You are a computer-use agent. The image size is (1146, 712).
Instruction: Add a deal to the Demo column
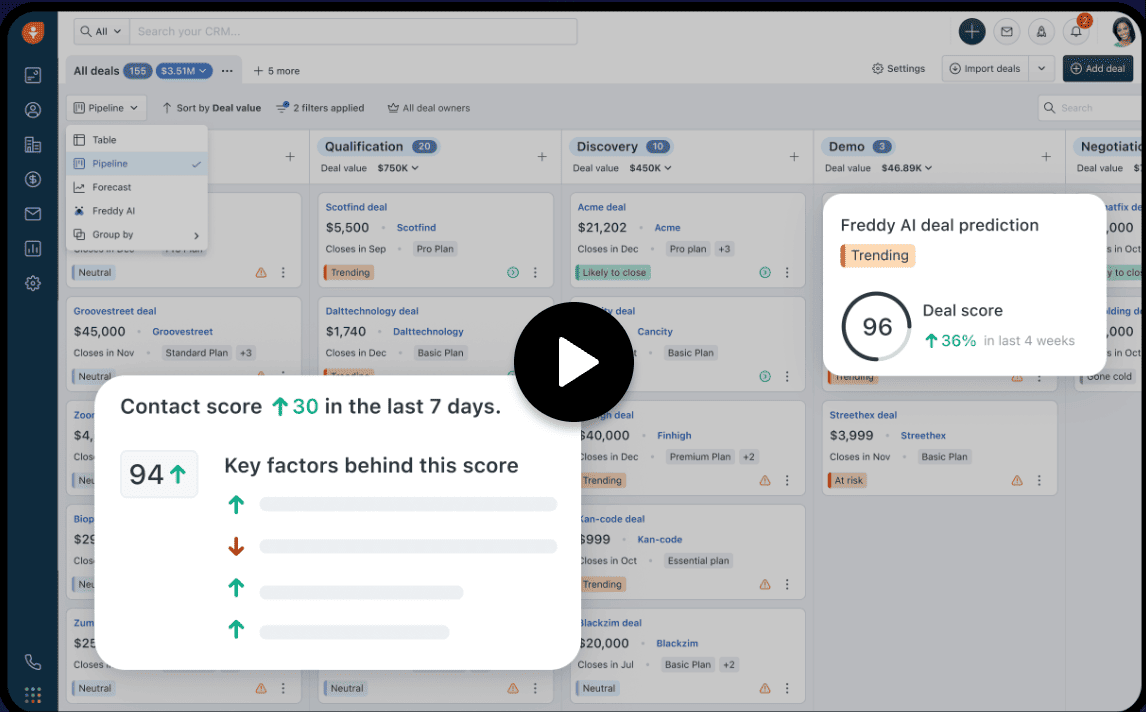(x=1047, y=156)
